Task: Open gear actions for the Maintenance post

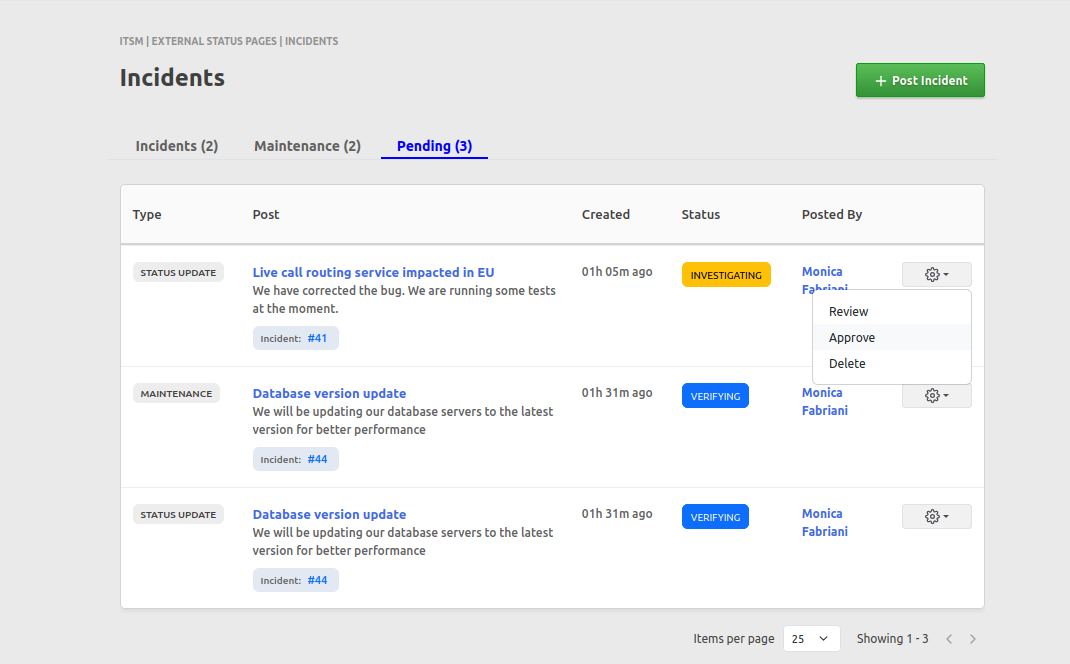Action: pos(936,396)
